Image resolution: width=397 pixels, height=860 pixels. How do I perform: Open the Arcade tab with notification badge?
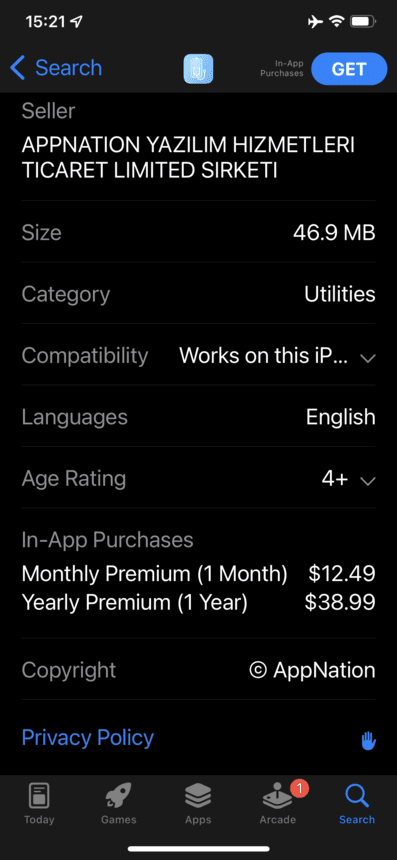click(x=277, y=804)
